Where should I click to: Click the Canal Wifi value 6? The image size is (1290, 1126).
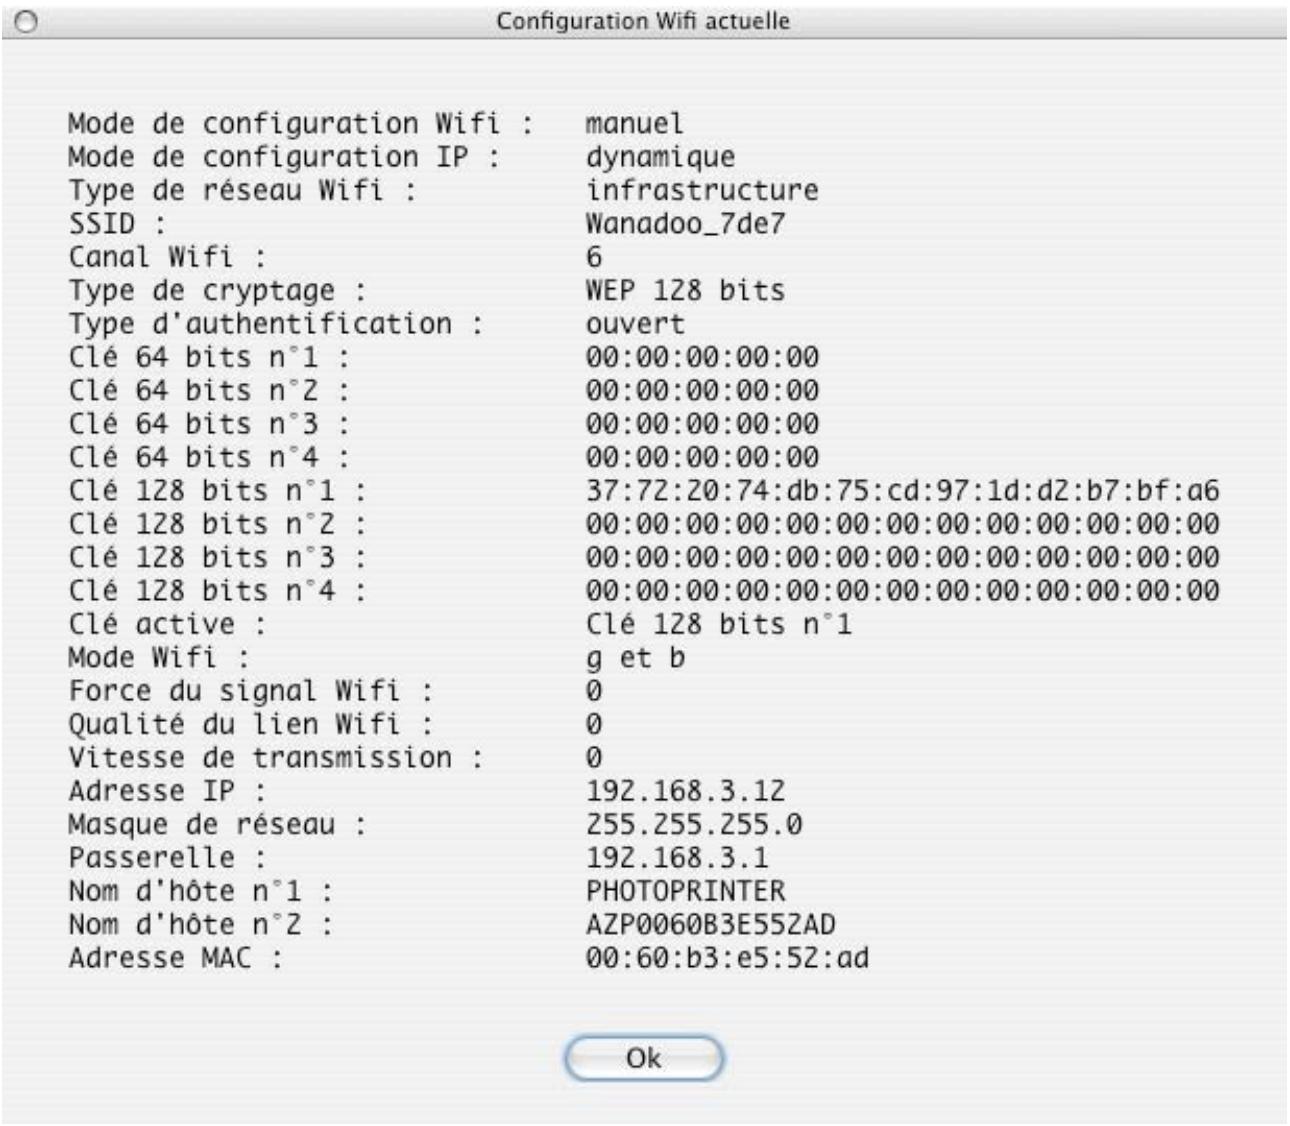tap(594, 257)
